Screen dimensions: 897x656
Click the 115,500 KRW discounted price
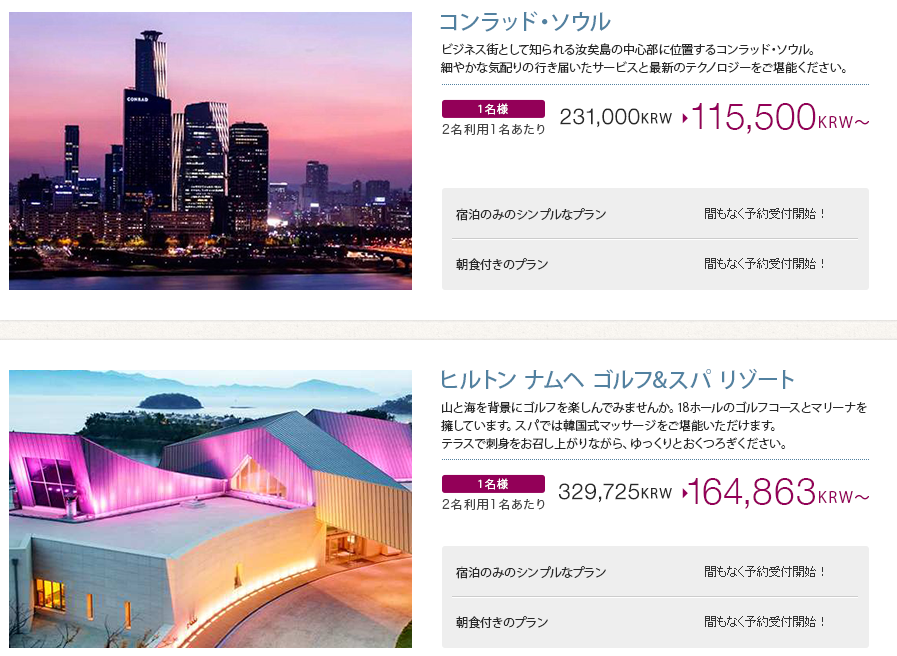780,117
